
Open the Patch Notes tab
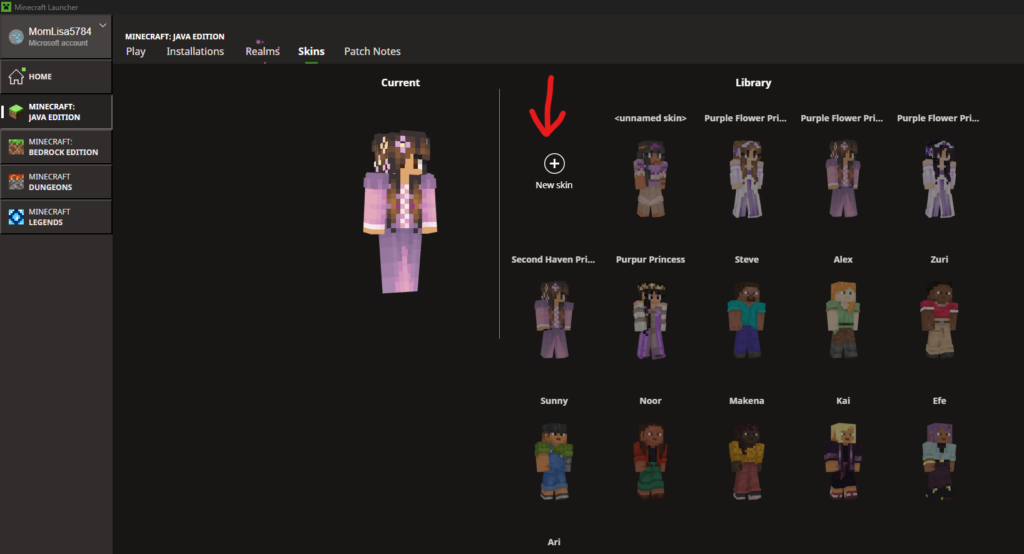coord(372,51)
